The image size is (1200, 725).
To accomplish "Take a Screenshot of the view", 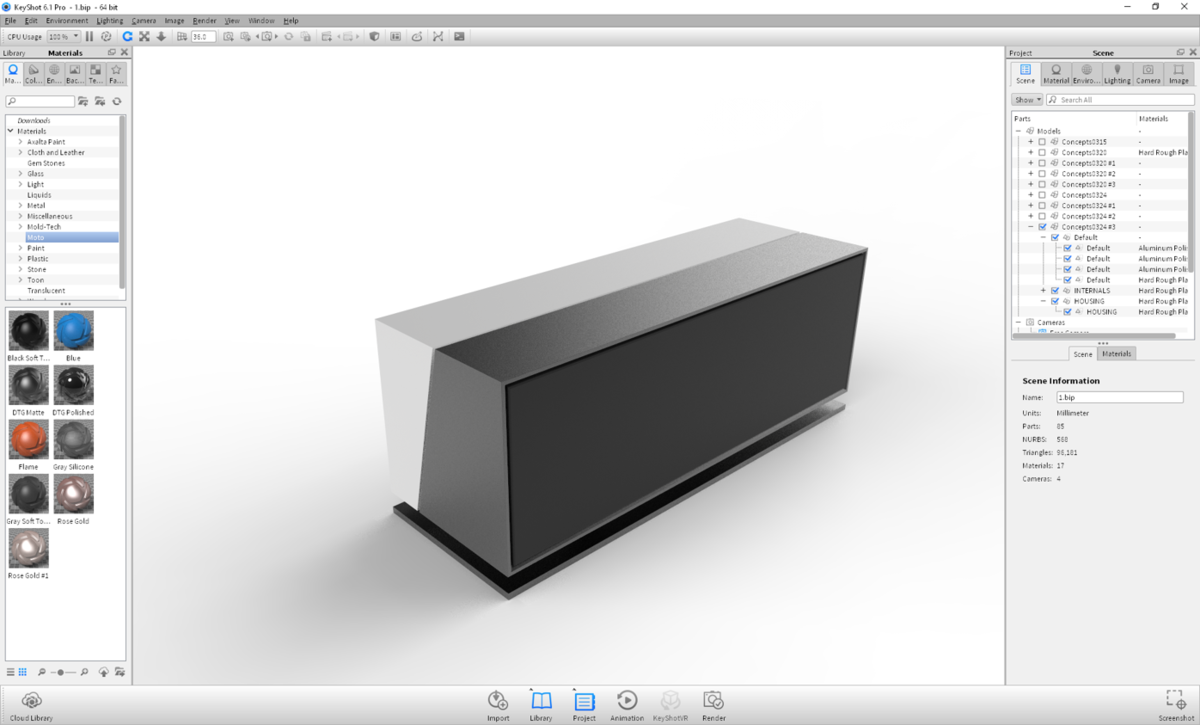I will [x=1175, y=705].
